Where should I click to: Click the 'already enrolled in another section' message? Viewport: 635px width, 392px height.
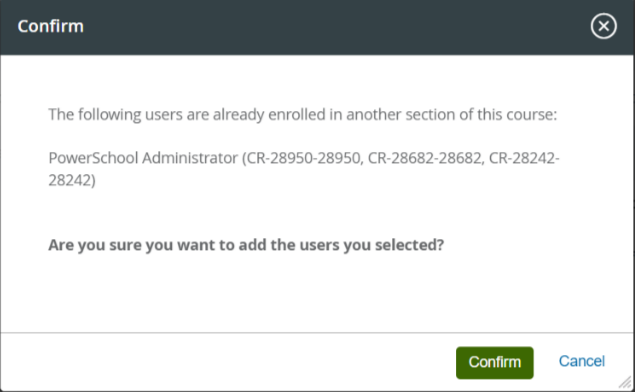click(303, 115)
